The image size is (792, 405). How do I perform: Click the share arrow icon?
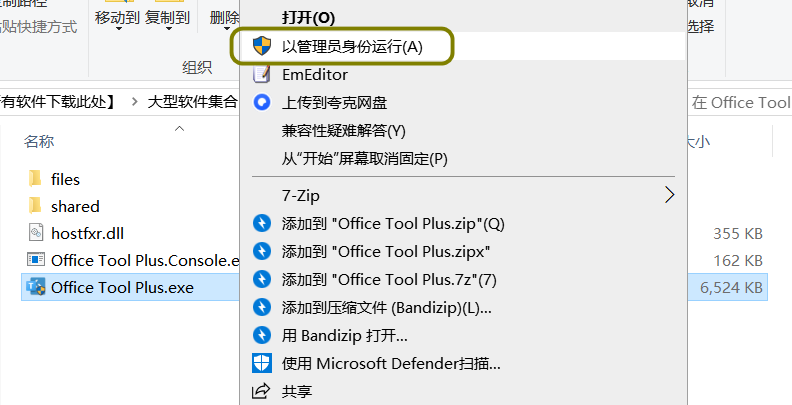(x=262, y=391)
